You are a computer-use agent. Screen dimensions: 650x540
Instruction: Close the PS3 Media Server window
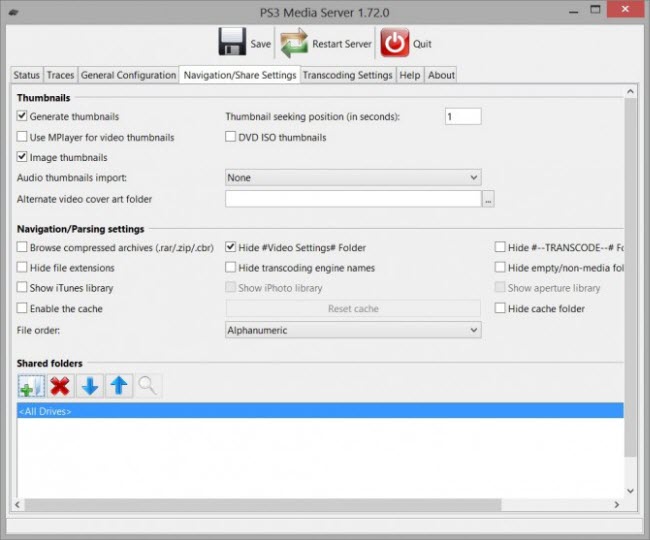(x=625, y=9)
